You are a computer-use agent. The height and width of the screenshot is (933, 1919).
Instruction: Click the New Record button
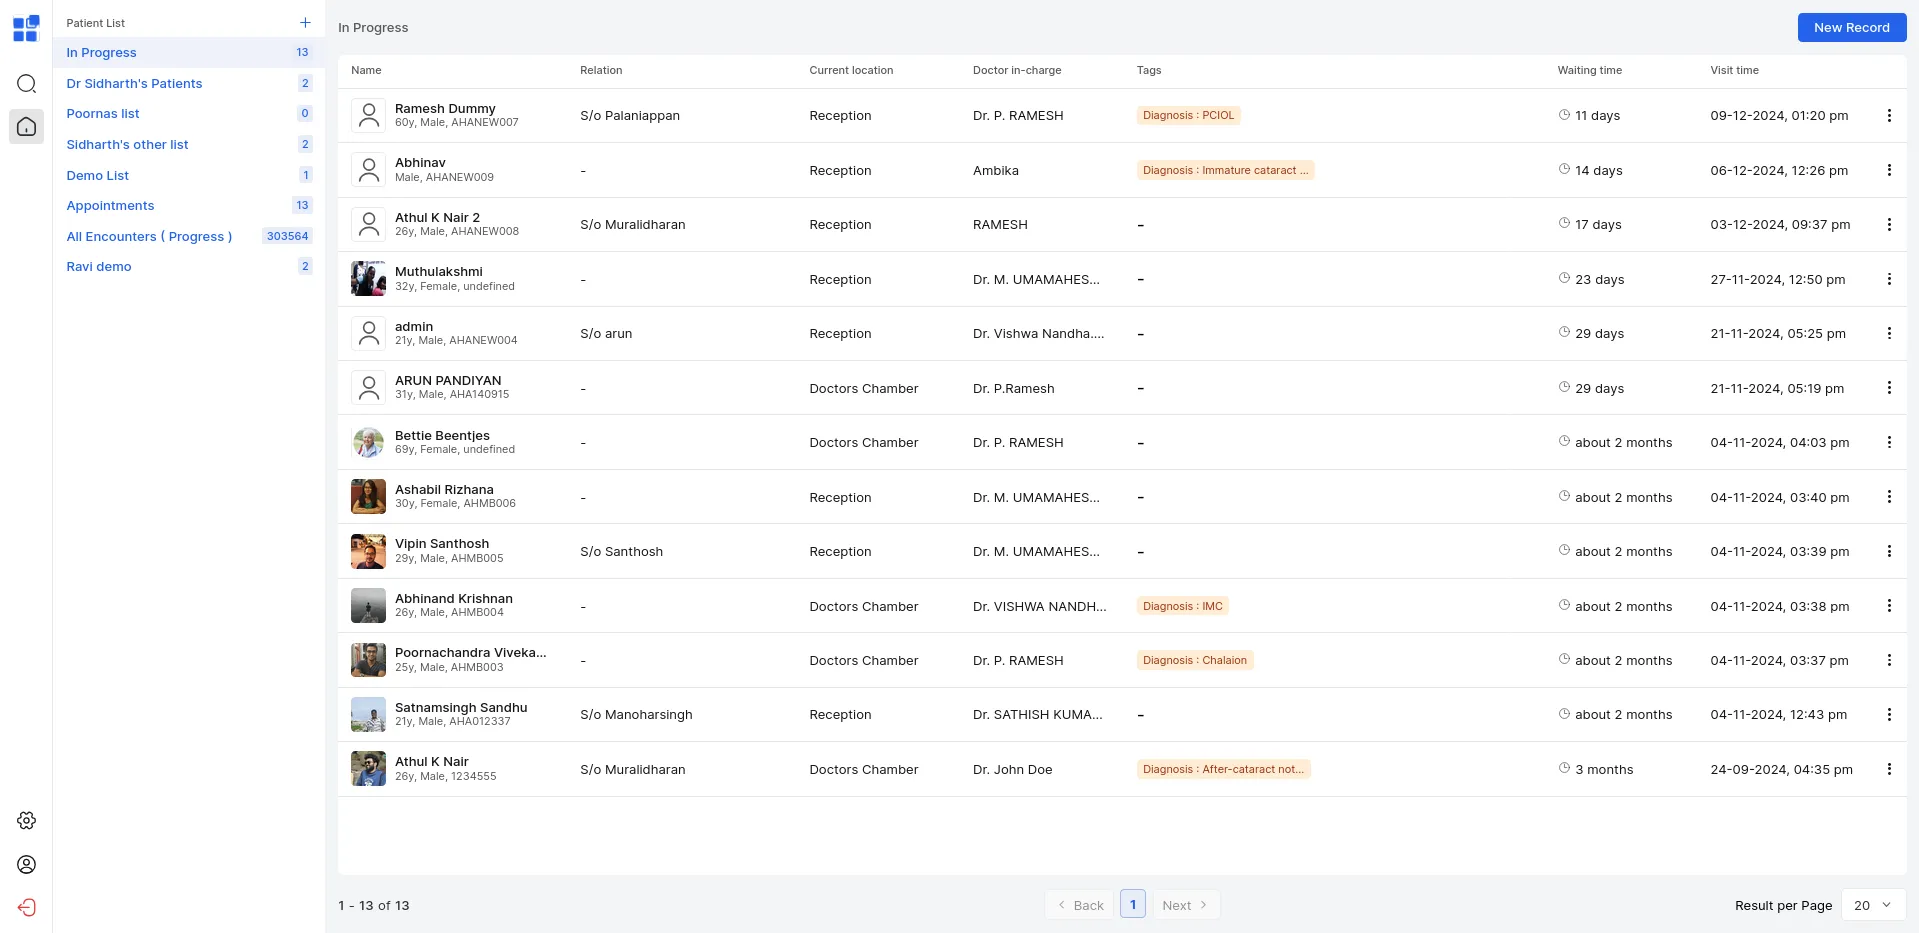pyautogui.click(x=1851, y=27)
